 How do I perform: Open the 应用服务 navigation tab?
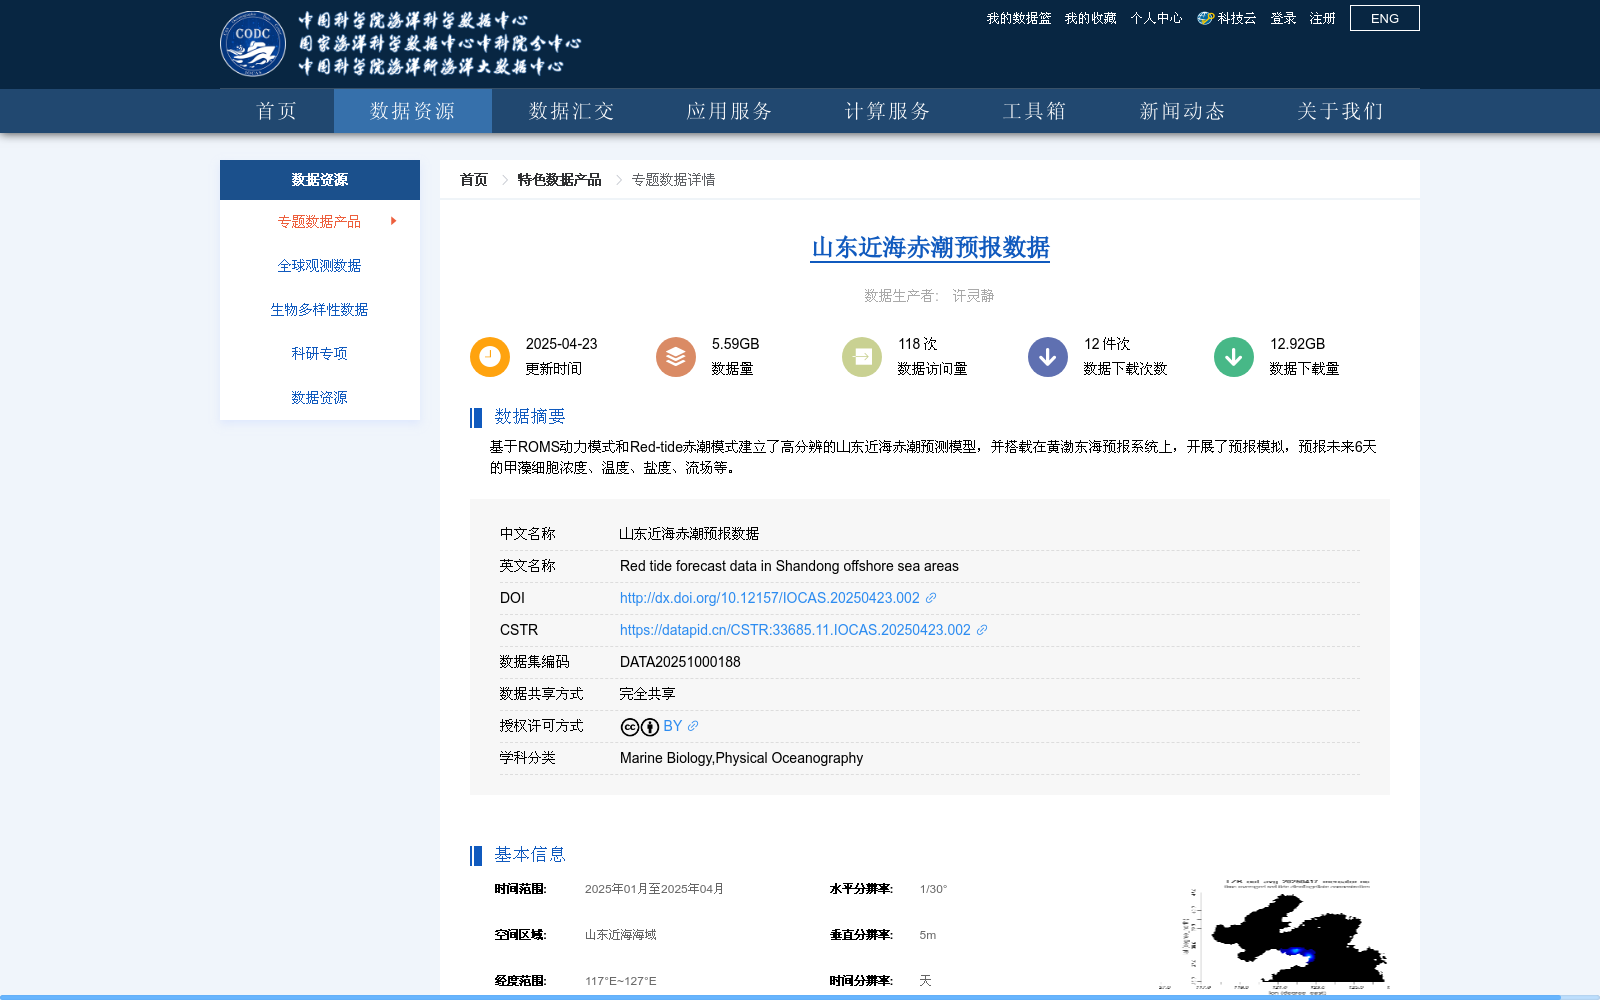[x=729, y=111]
